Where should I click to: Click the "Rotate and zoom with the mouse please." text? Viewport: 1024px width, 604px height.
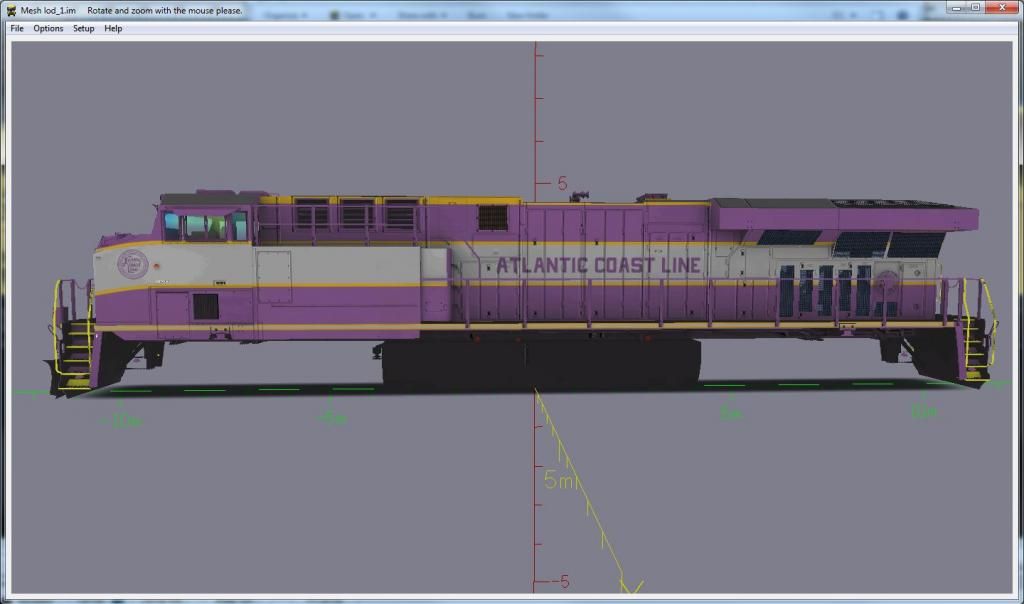[x=165, y=10]
